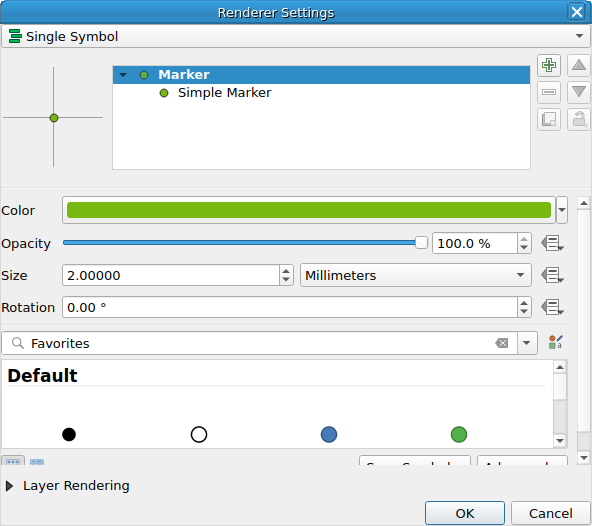
Task: Lock the symbol layer color
Action: (x=579, y=120)
